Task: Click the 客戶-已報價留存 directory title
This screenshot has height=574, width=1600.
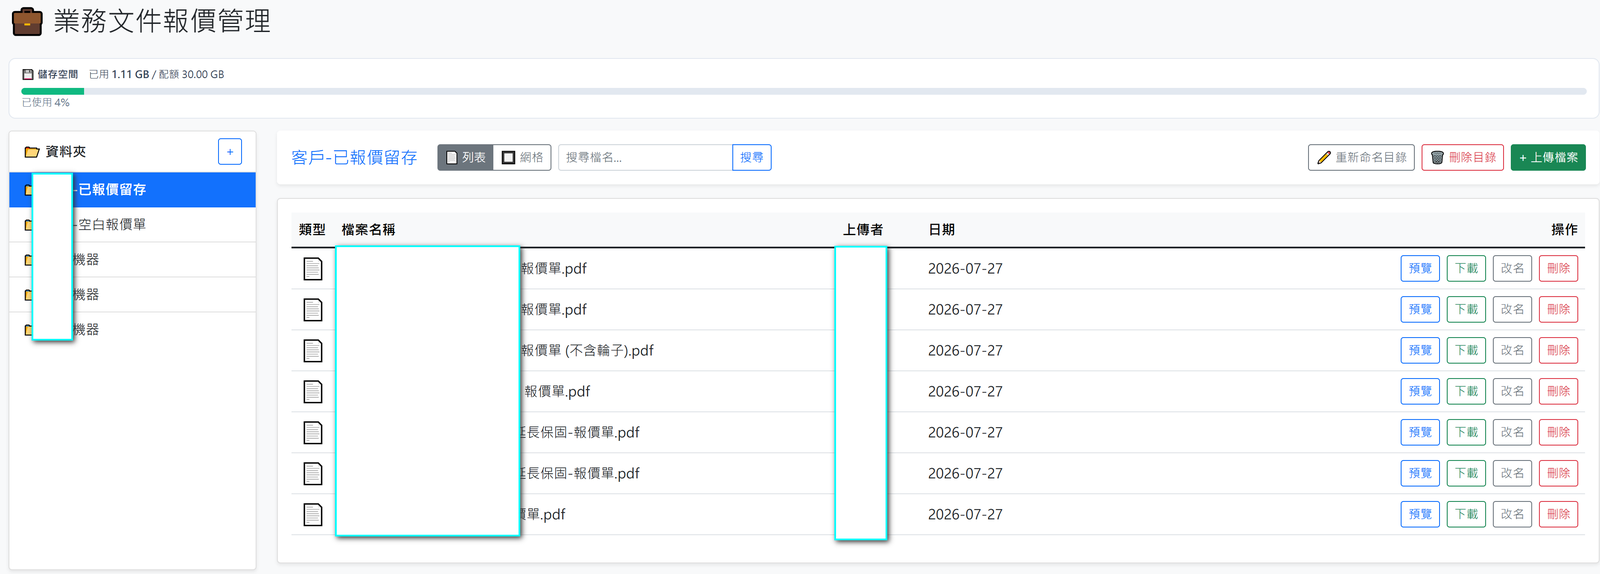Action: pyautogui.click(x=354, y=158)
